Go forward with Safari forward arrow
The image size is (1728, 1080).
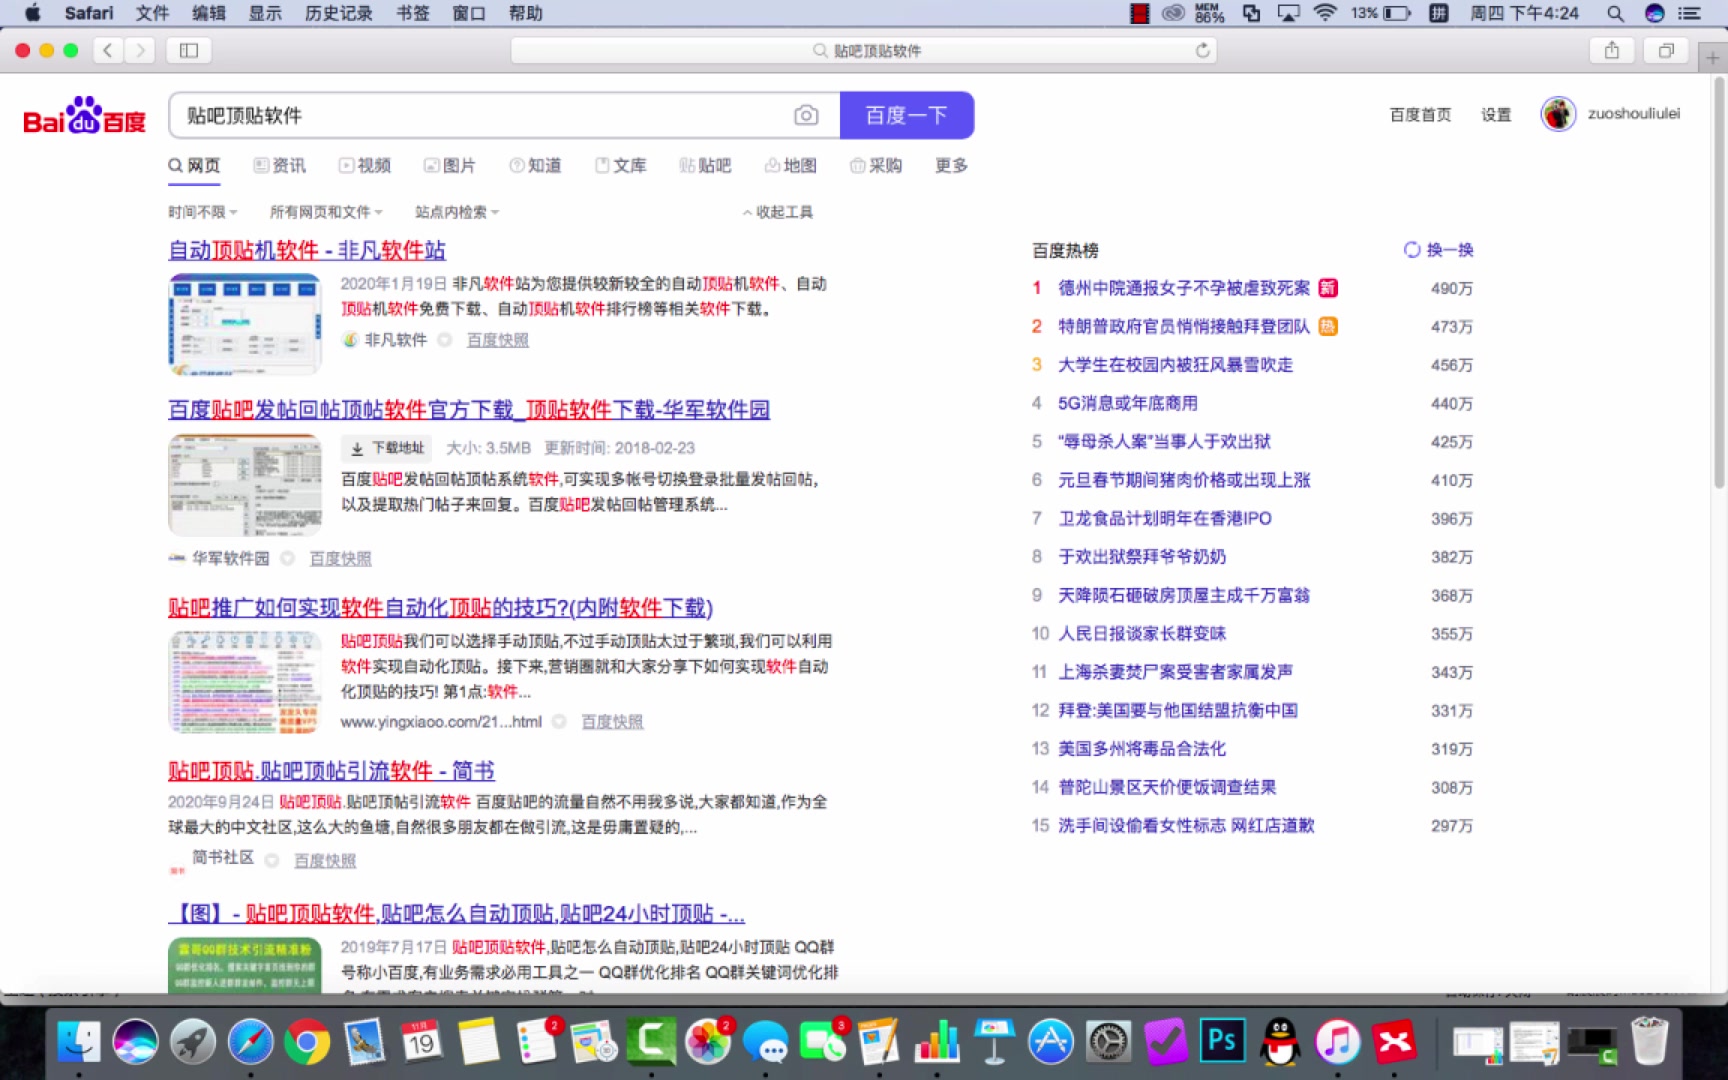click(141, 50)
